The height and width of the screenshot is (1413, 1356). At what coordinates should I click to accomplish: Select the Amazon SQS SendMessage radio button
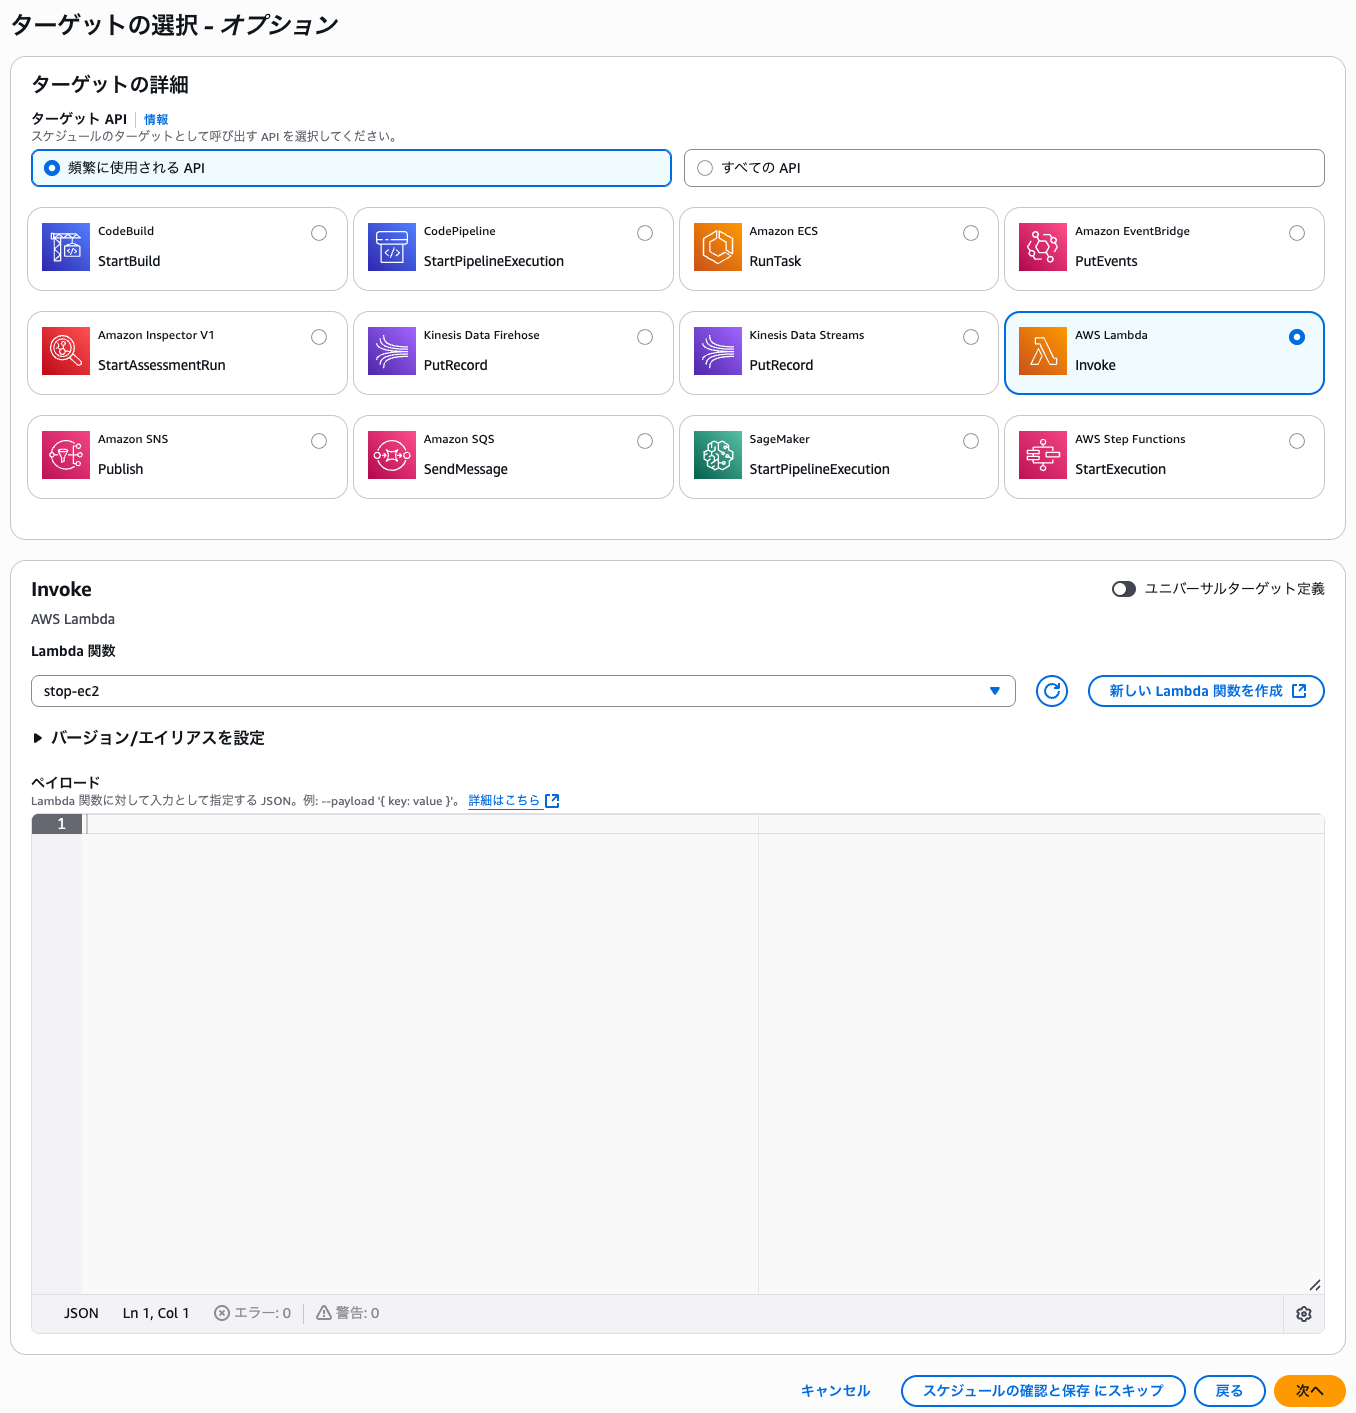[x=645, y=441]
